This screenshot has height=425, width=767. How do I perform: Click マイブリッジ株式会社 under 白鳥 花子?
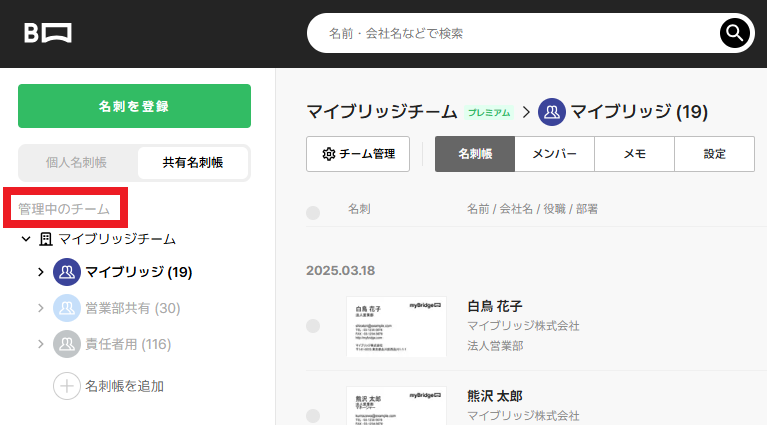pos(523,326)
